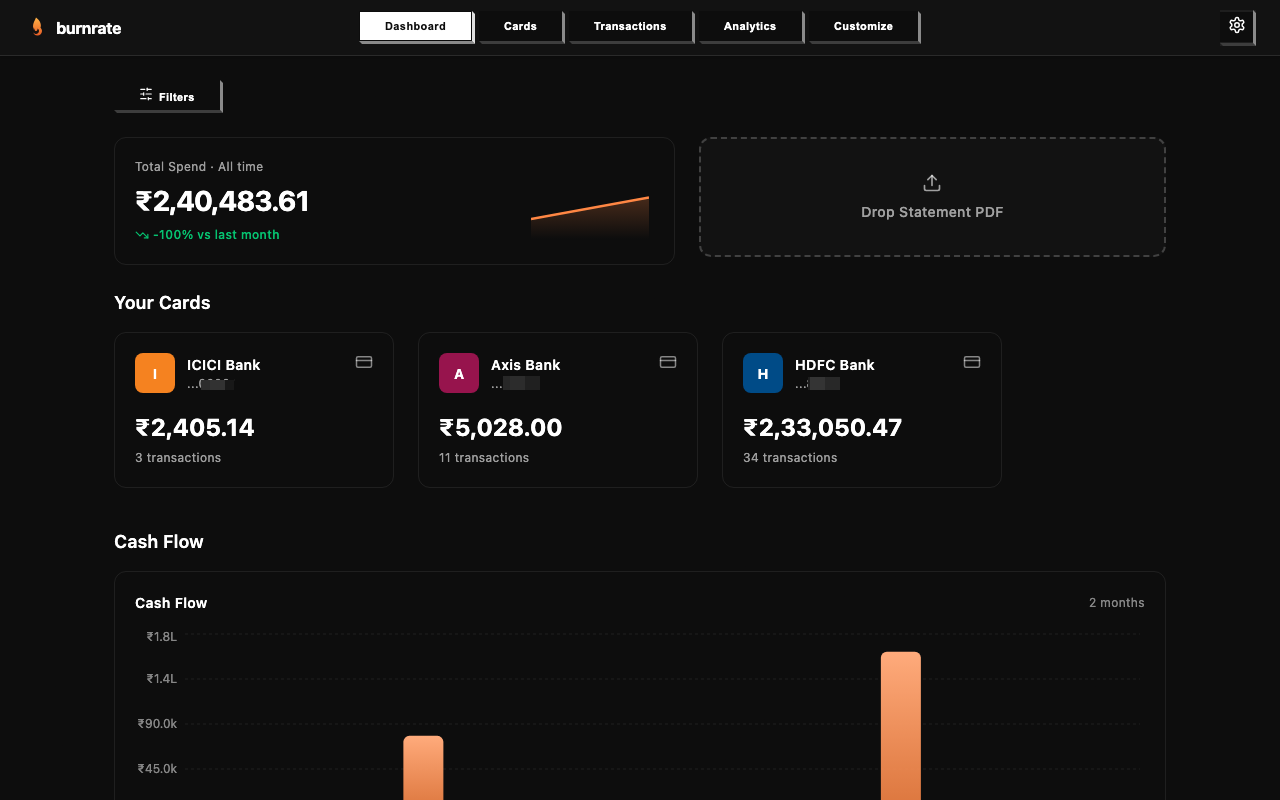This screenshot has height=800, width=1280.
Task: Open the Transactions tab
Action: [x=629, y=26]
